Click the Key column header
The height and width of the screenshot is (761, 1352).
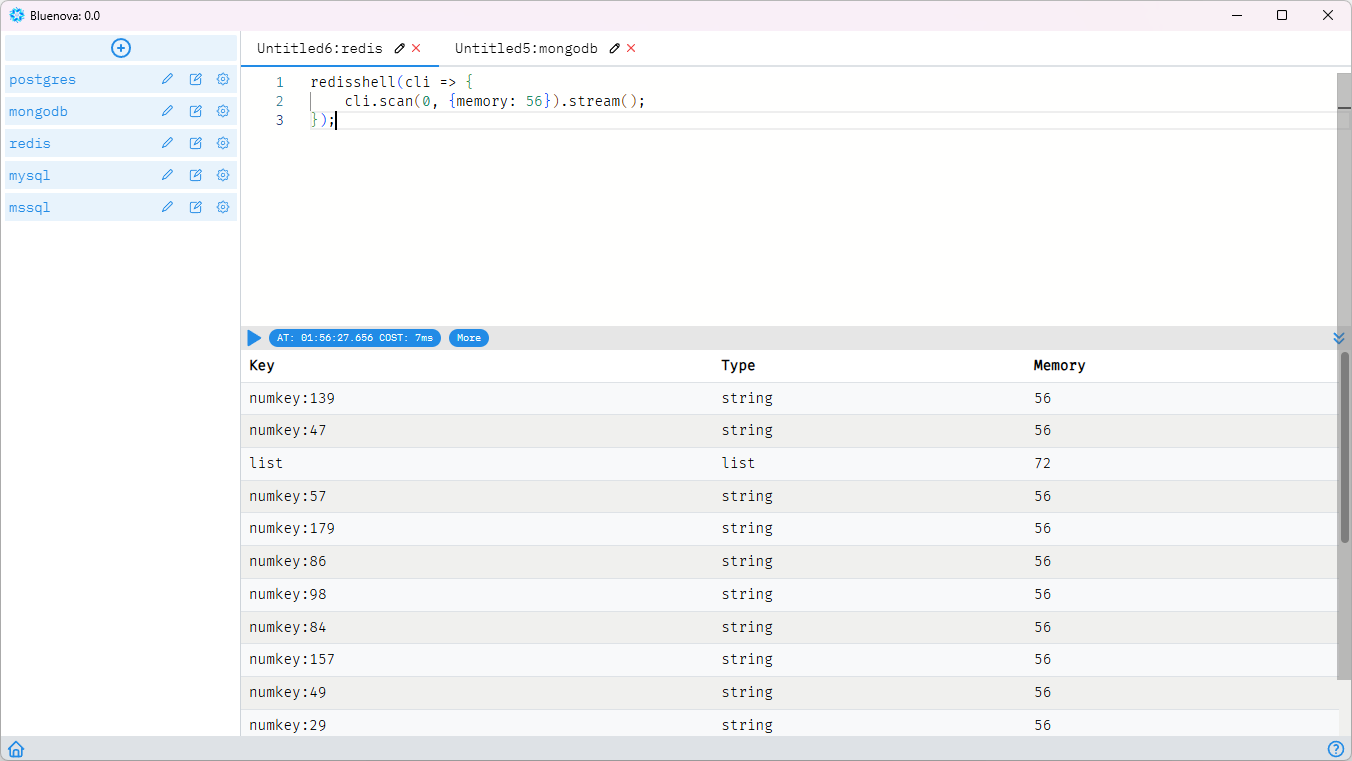[x=261, y=365]
